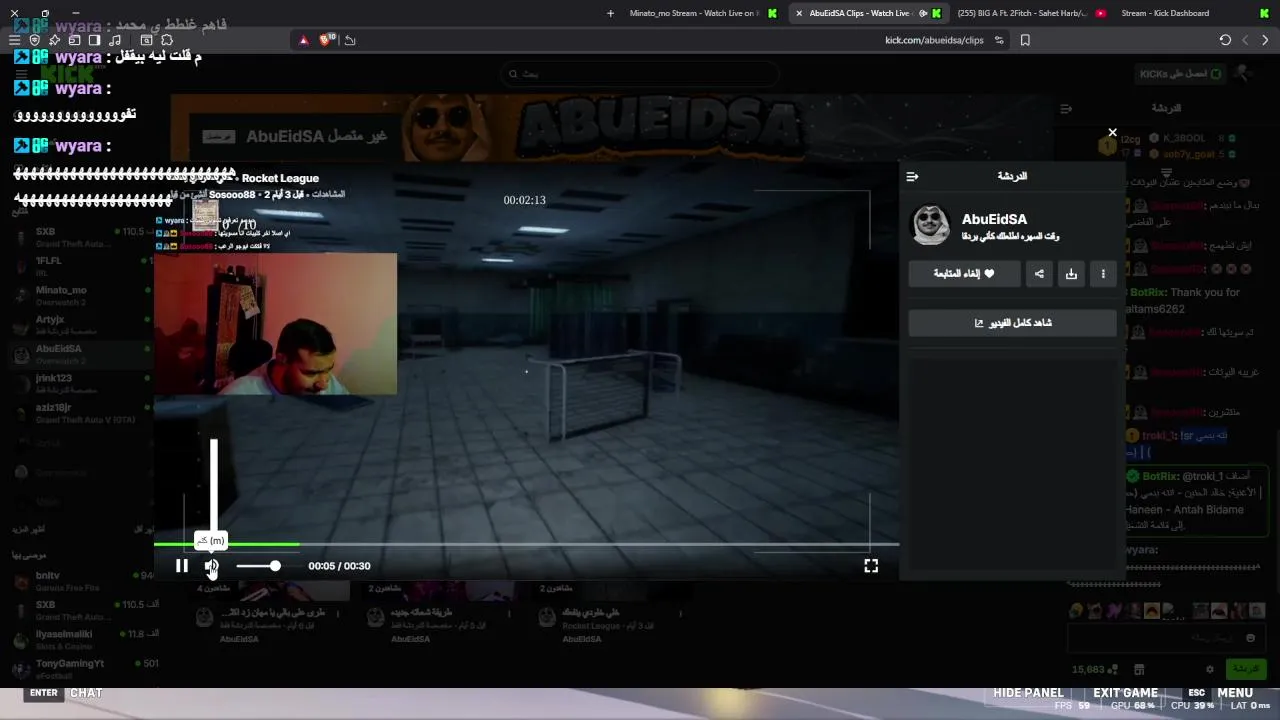Click the AbuEidSA channel name
Image resolution: width=1280 pixels, height=720 pixels.
(994, 219)
